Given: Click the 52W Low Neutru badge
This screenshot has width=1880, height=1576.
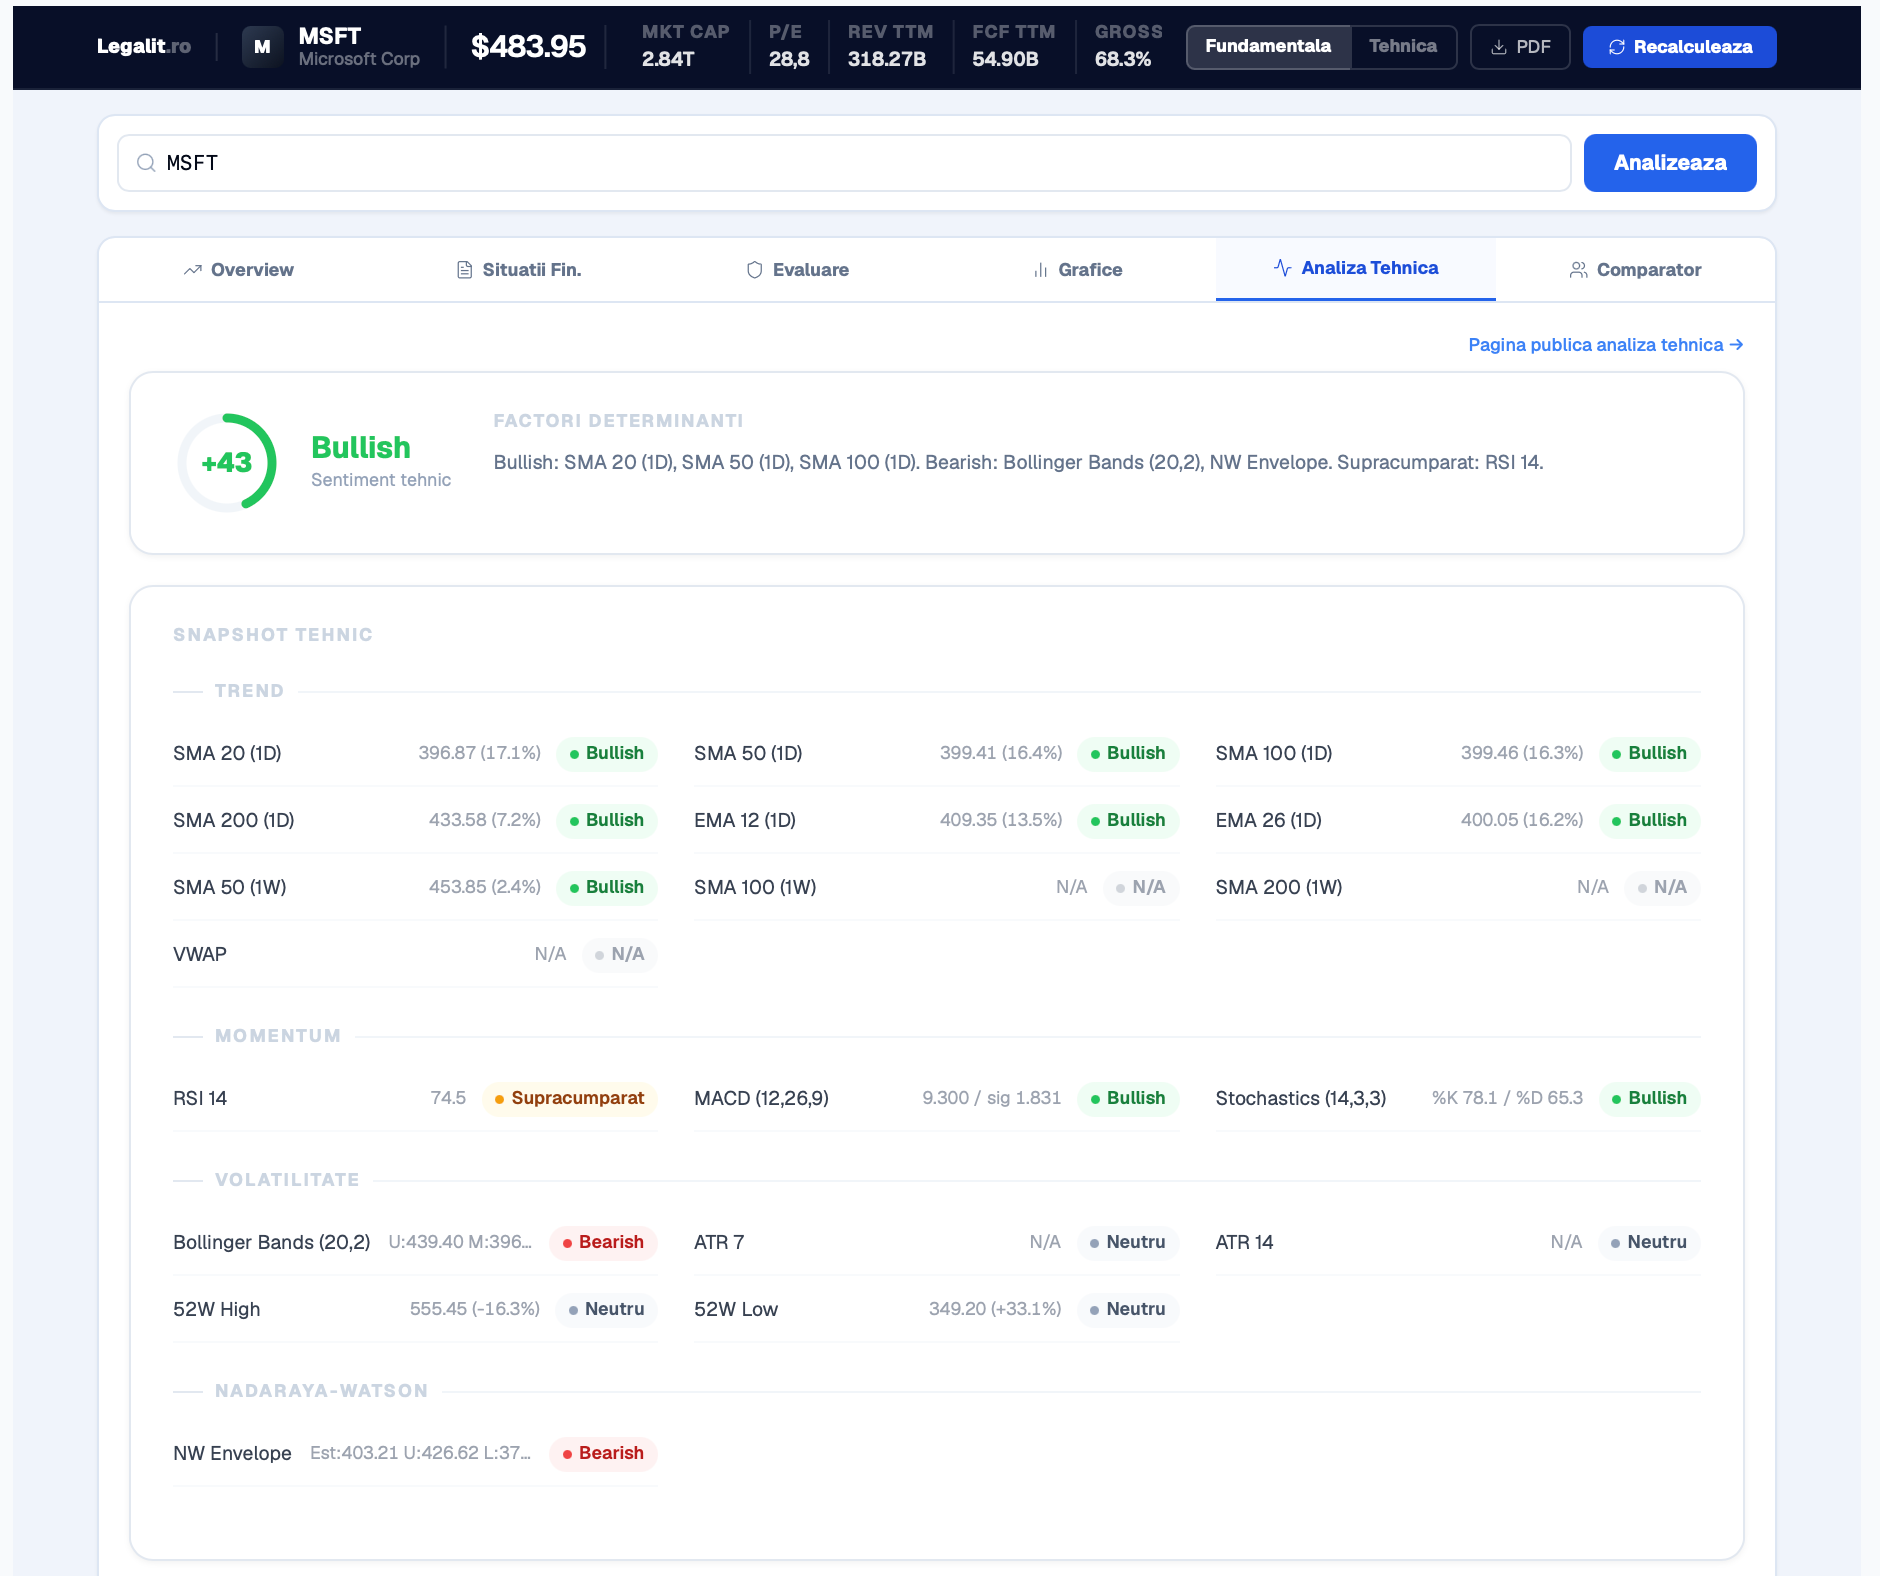Looking at the screenshot, I should (x=1128, y=1309).
